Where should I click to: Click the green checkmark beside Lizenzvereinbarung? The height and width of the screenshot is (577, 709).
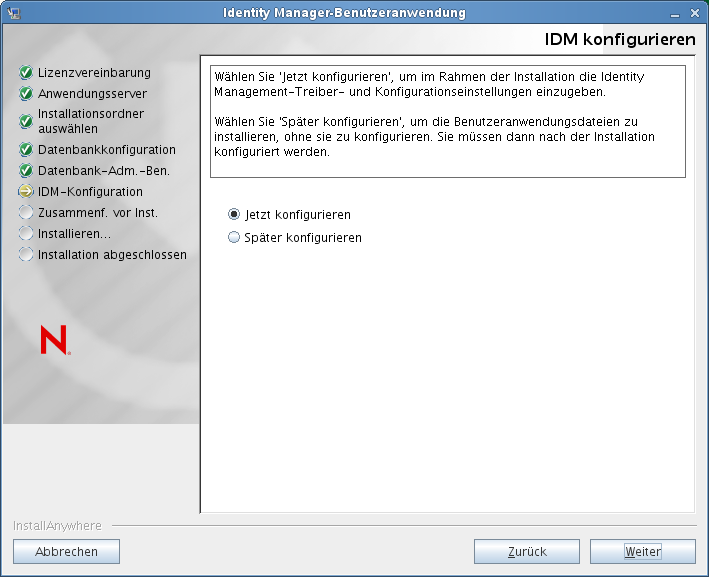(x=26, y=72)
